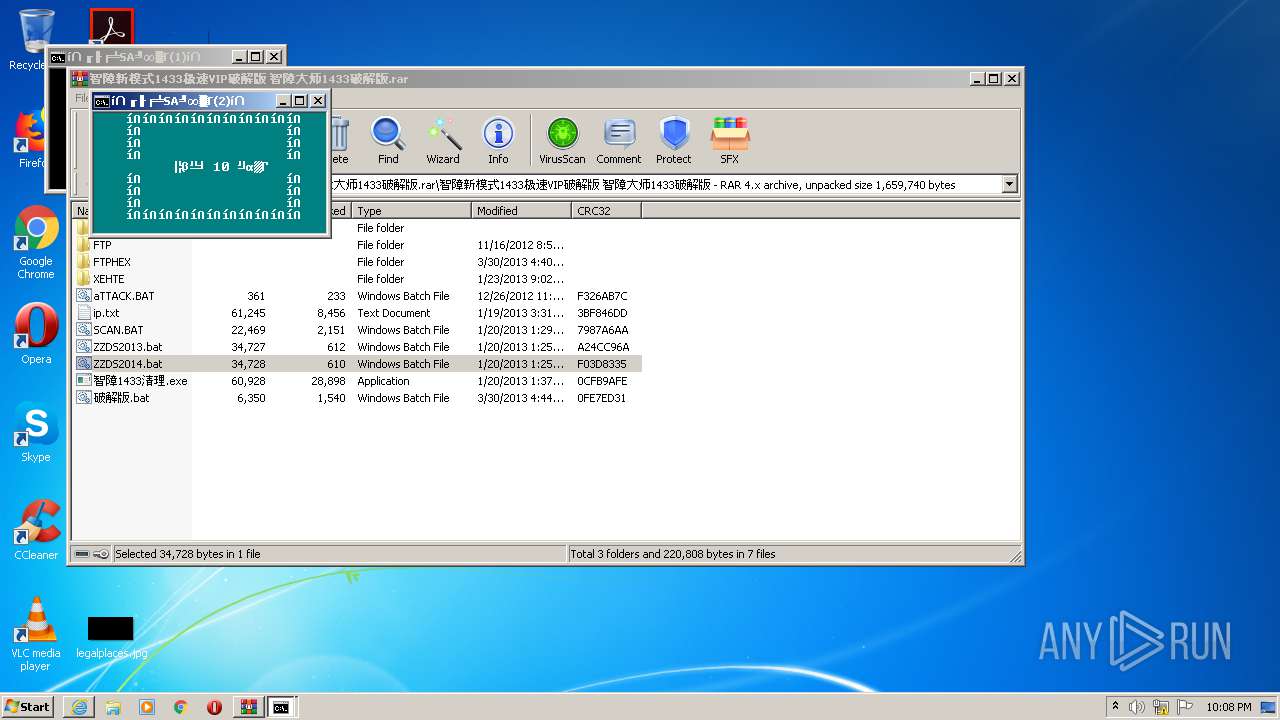
Task: Click the Firefox desktop shortcut
Action: (x=32, y=140)
